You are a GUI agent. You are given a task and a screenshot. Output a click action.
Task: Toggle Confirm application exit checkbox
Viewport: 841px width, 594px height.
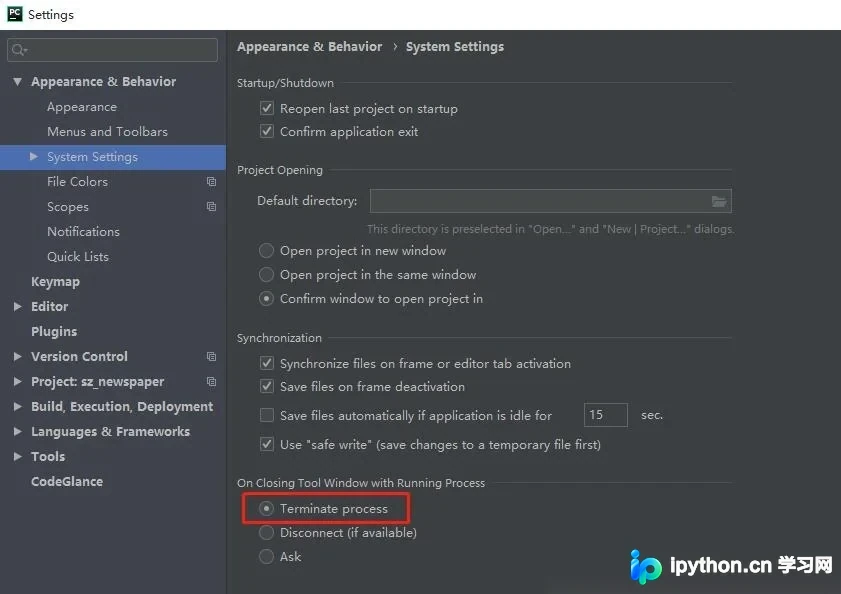click(267, 131)
